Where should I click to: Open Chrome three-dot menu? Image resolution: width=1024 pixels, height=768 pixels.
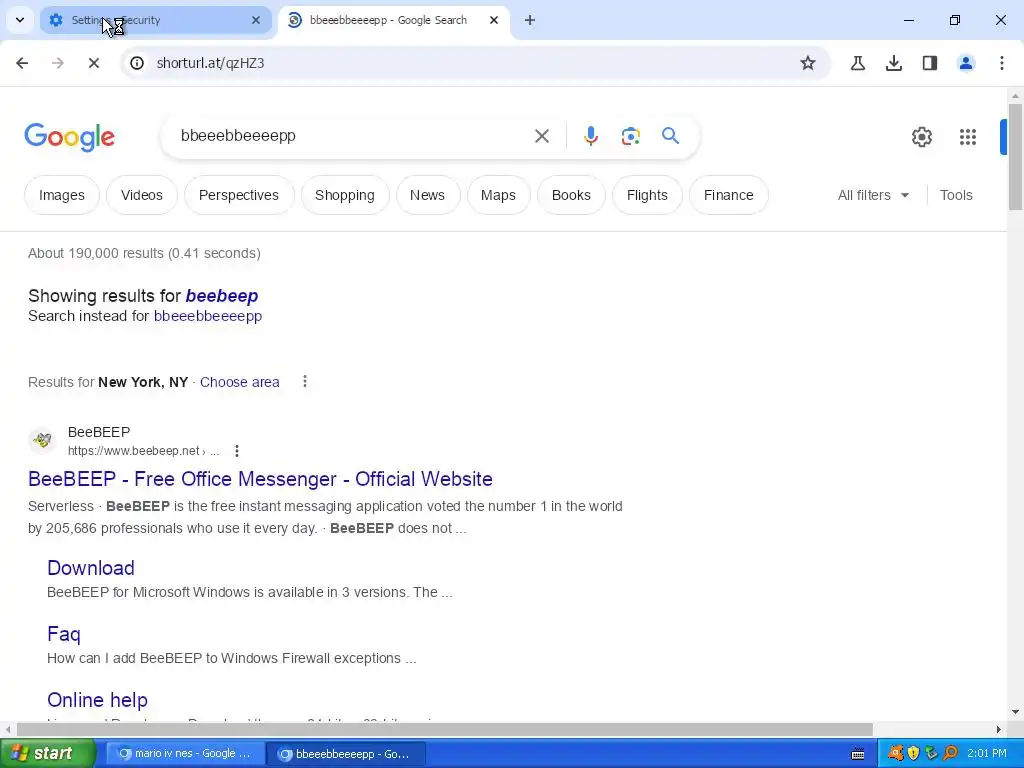(x=1002, y=63)
